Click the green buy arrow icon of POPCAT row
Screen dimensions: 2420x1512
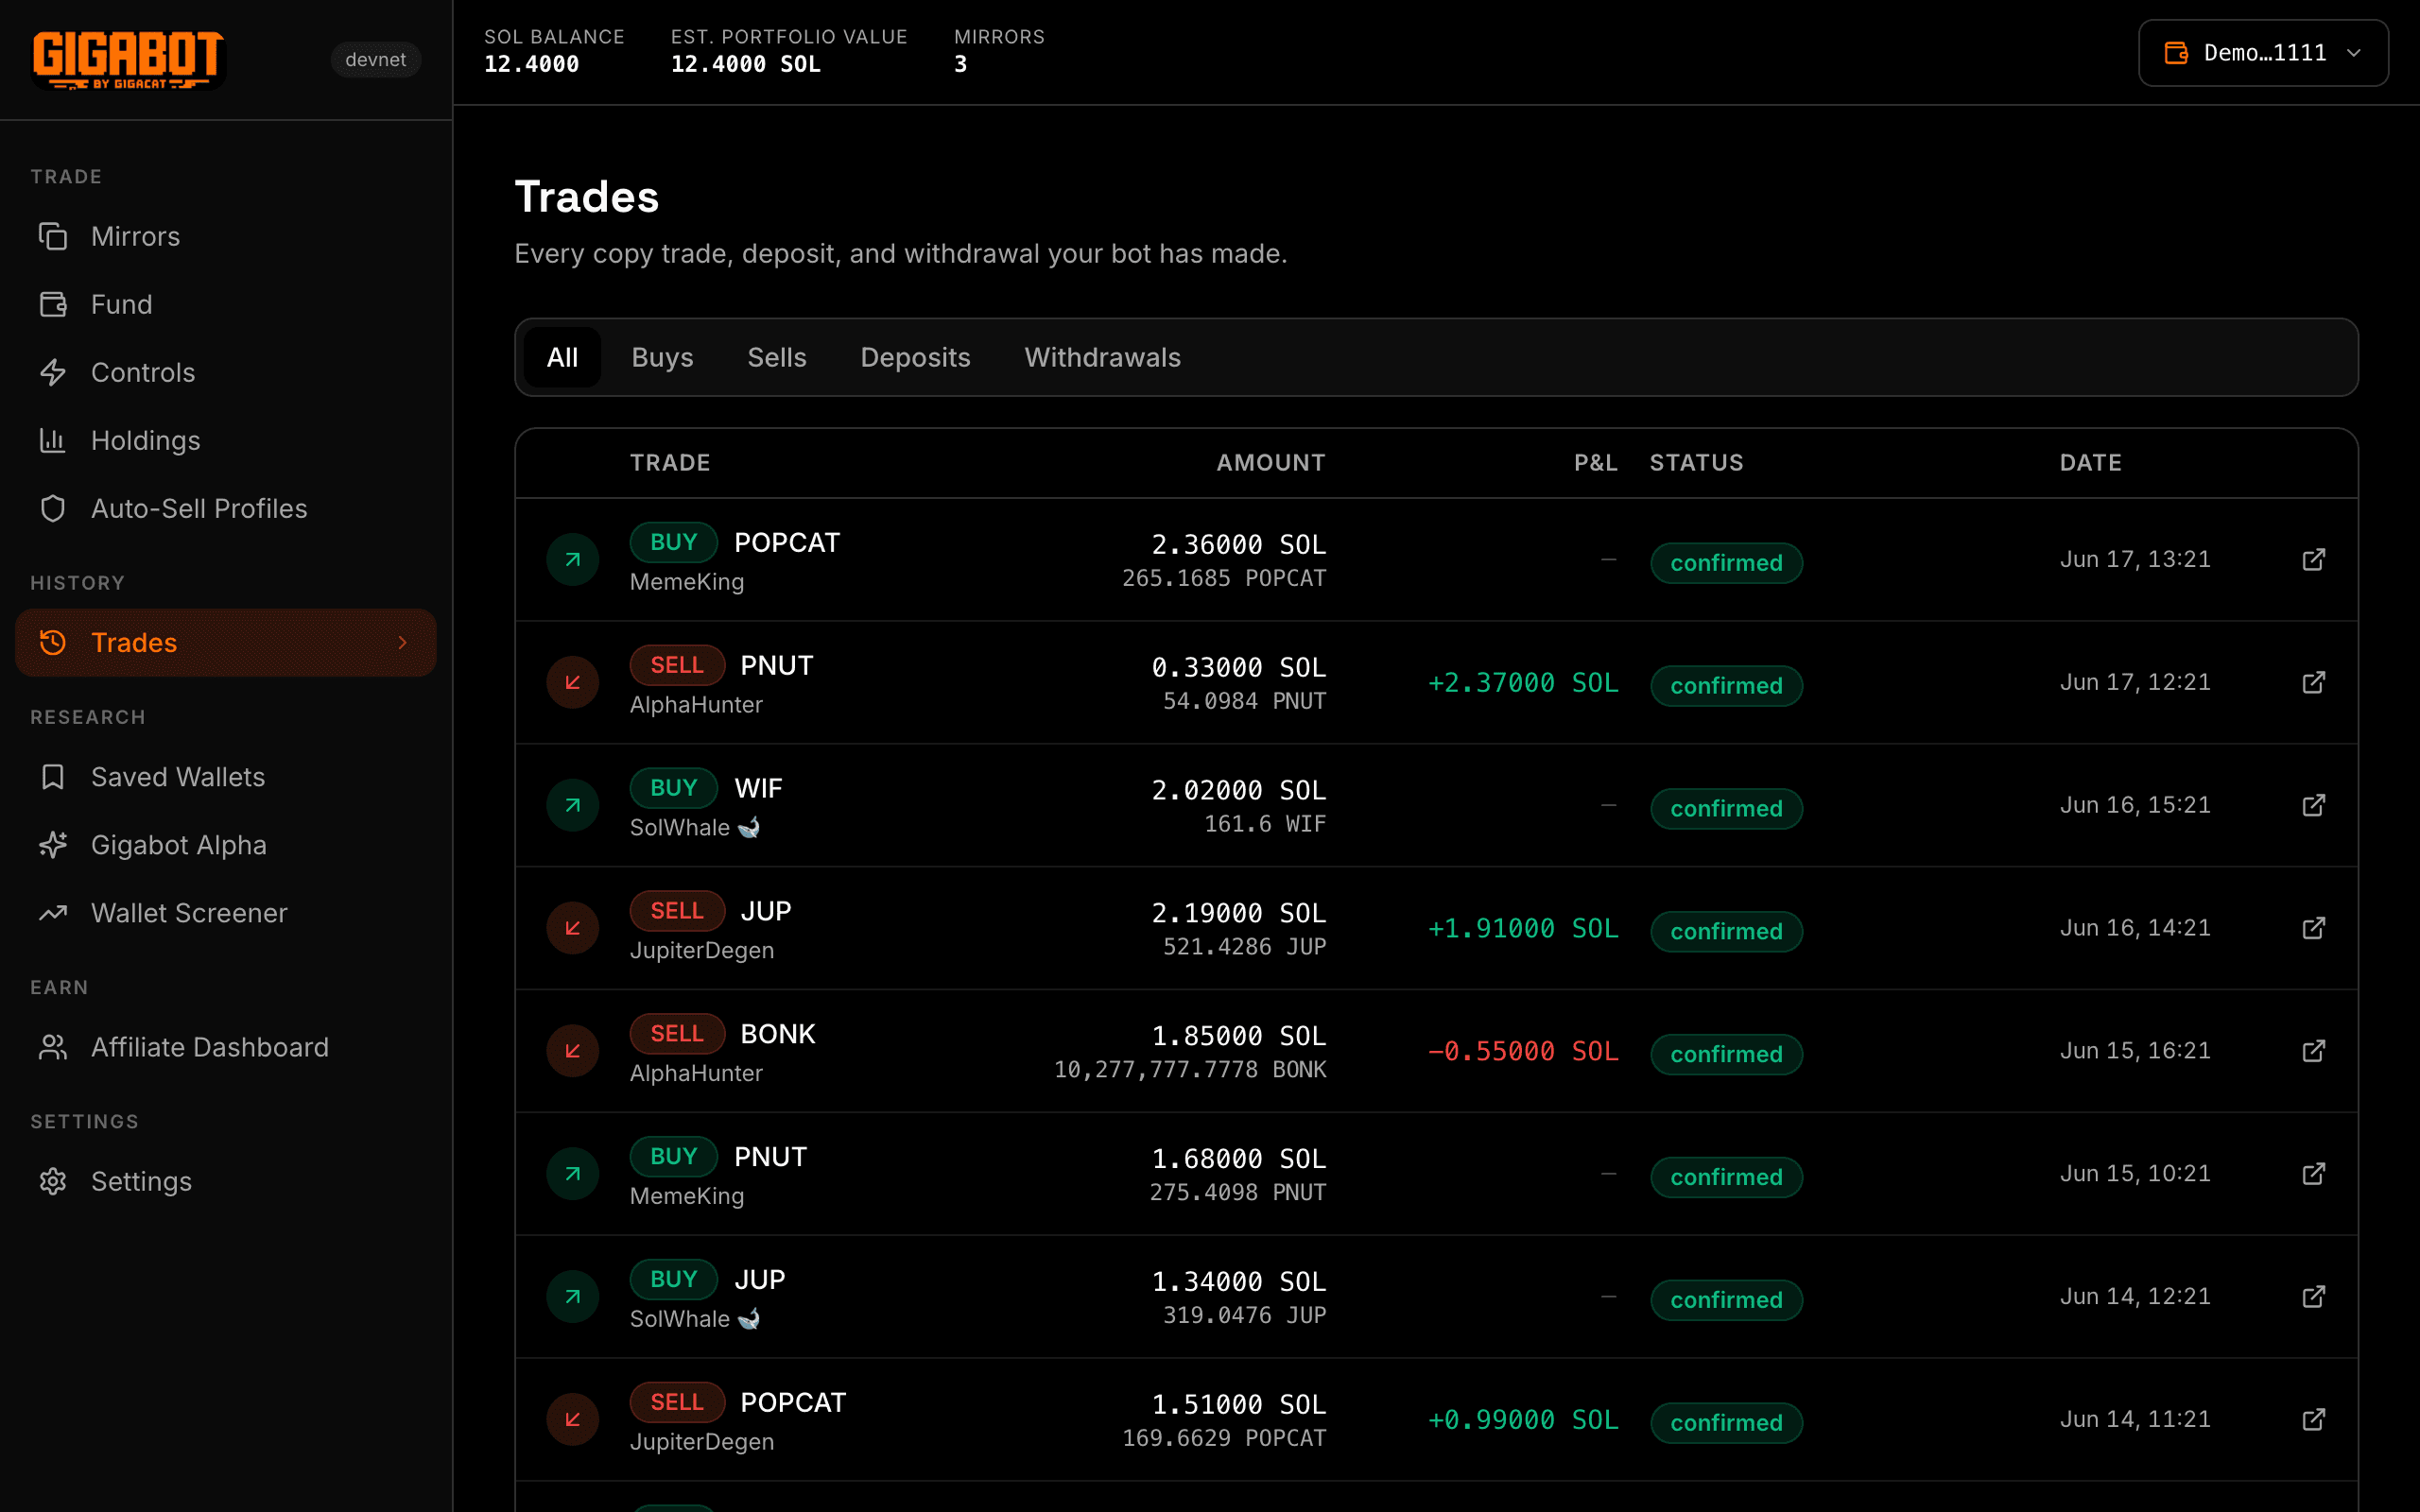(x=573, y=560)
